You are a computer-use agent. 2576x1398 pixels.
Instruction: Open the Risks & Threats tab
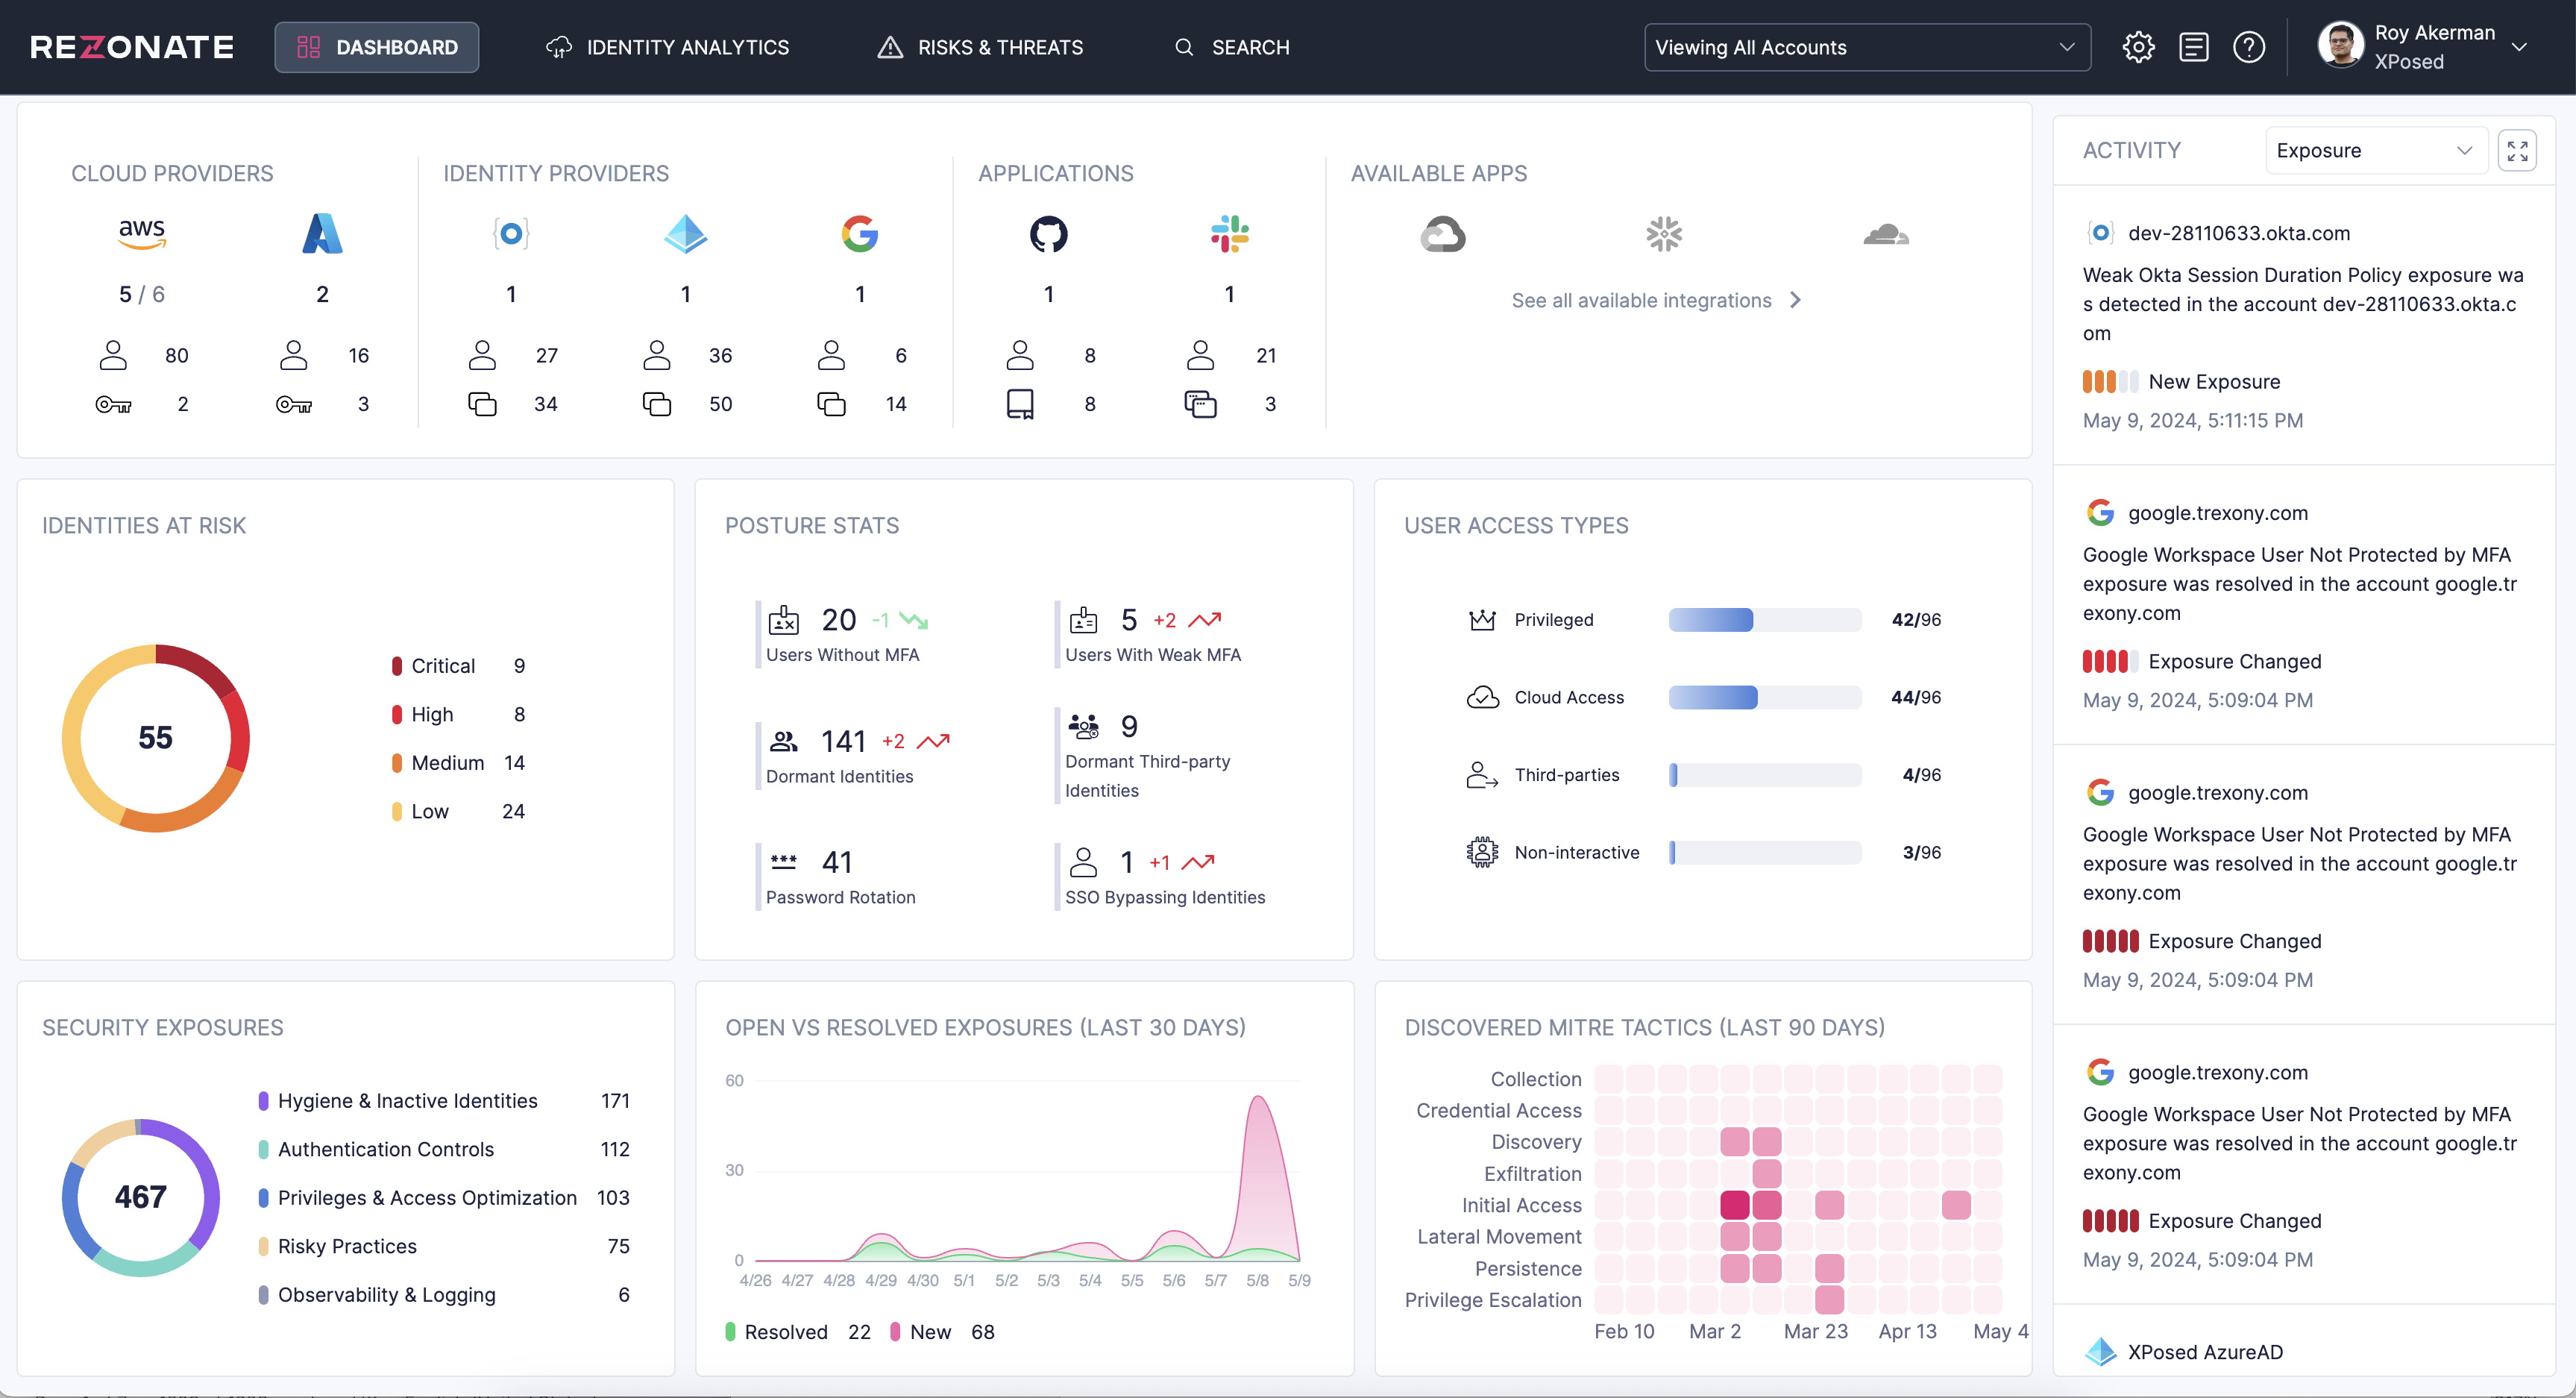click(980, 47)
